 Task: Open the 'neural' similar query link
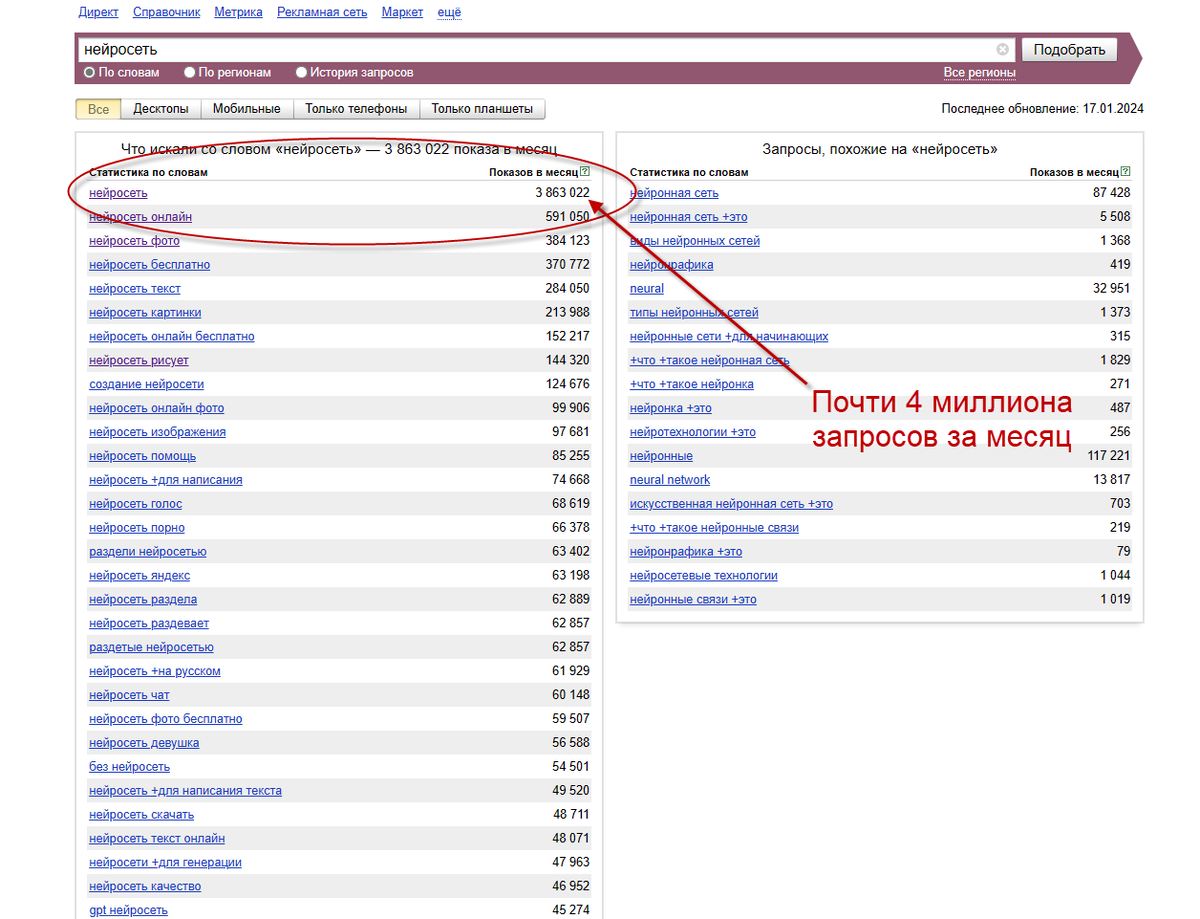[x=647, y=289]
